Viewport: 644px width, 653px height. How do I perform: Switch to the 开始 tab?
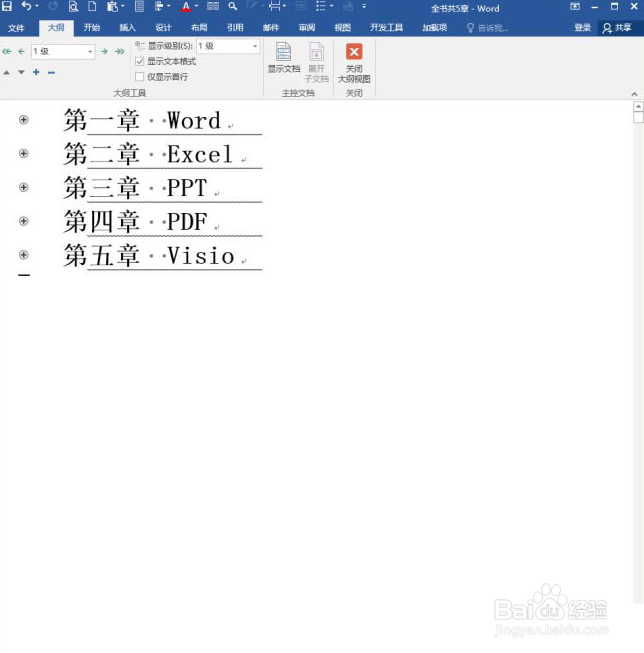tap(92, 28)
